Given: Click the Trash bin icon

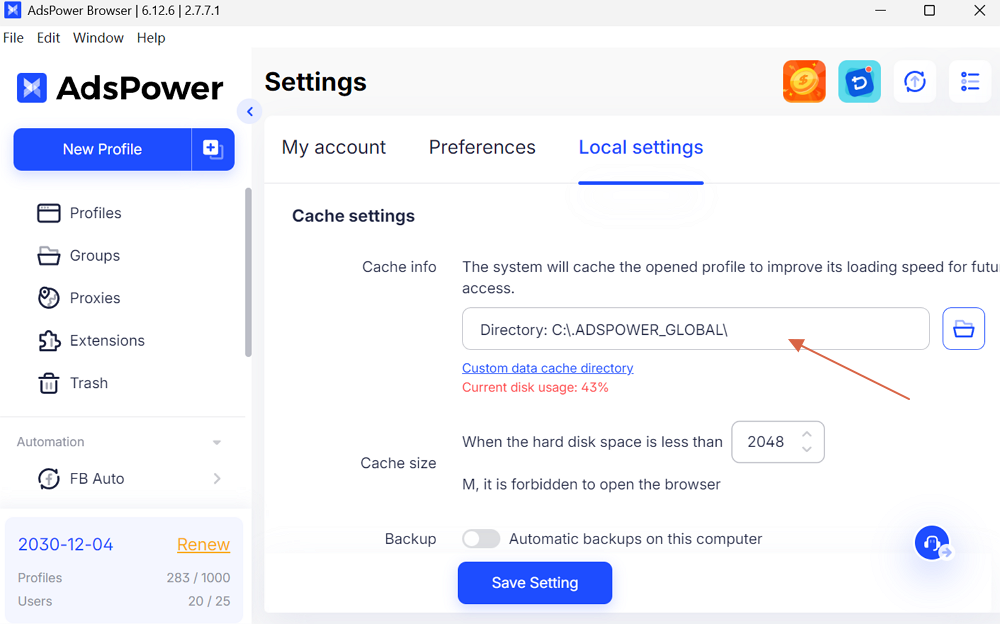Looking at the screenshot, I should [48, 383].
